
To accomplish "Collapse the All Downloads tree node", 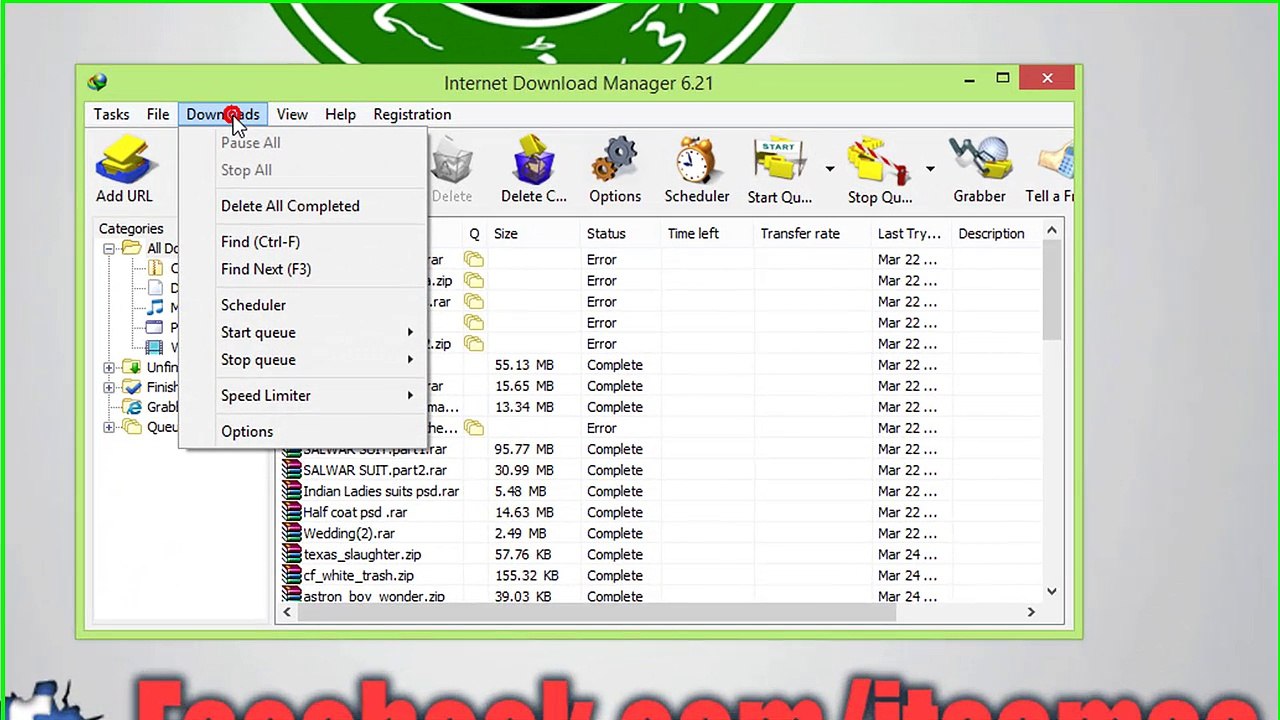I will [x=109, y=248].
